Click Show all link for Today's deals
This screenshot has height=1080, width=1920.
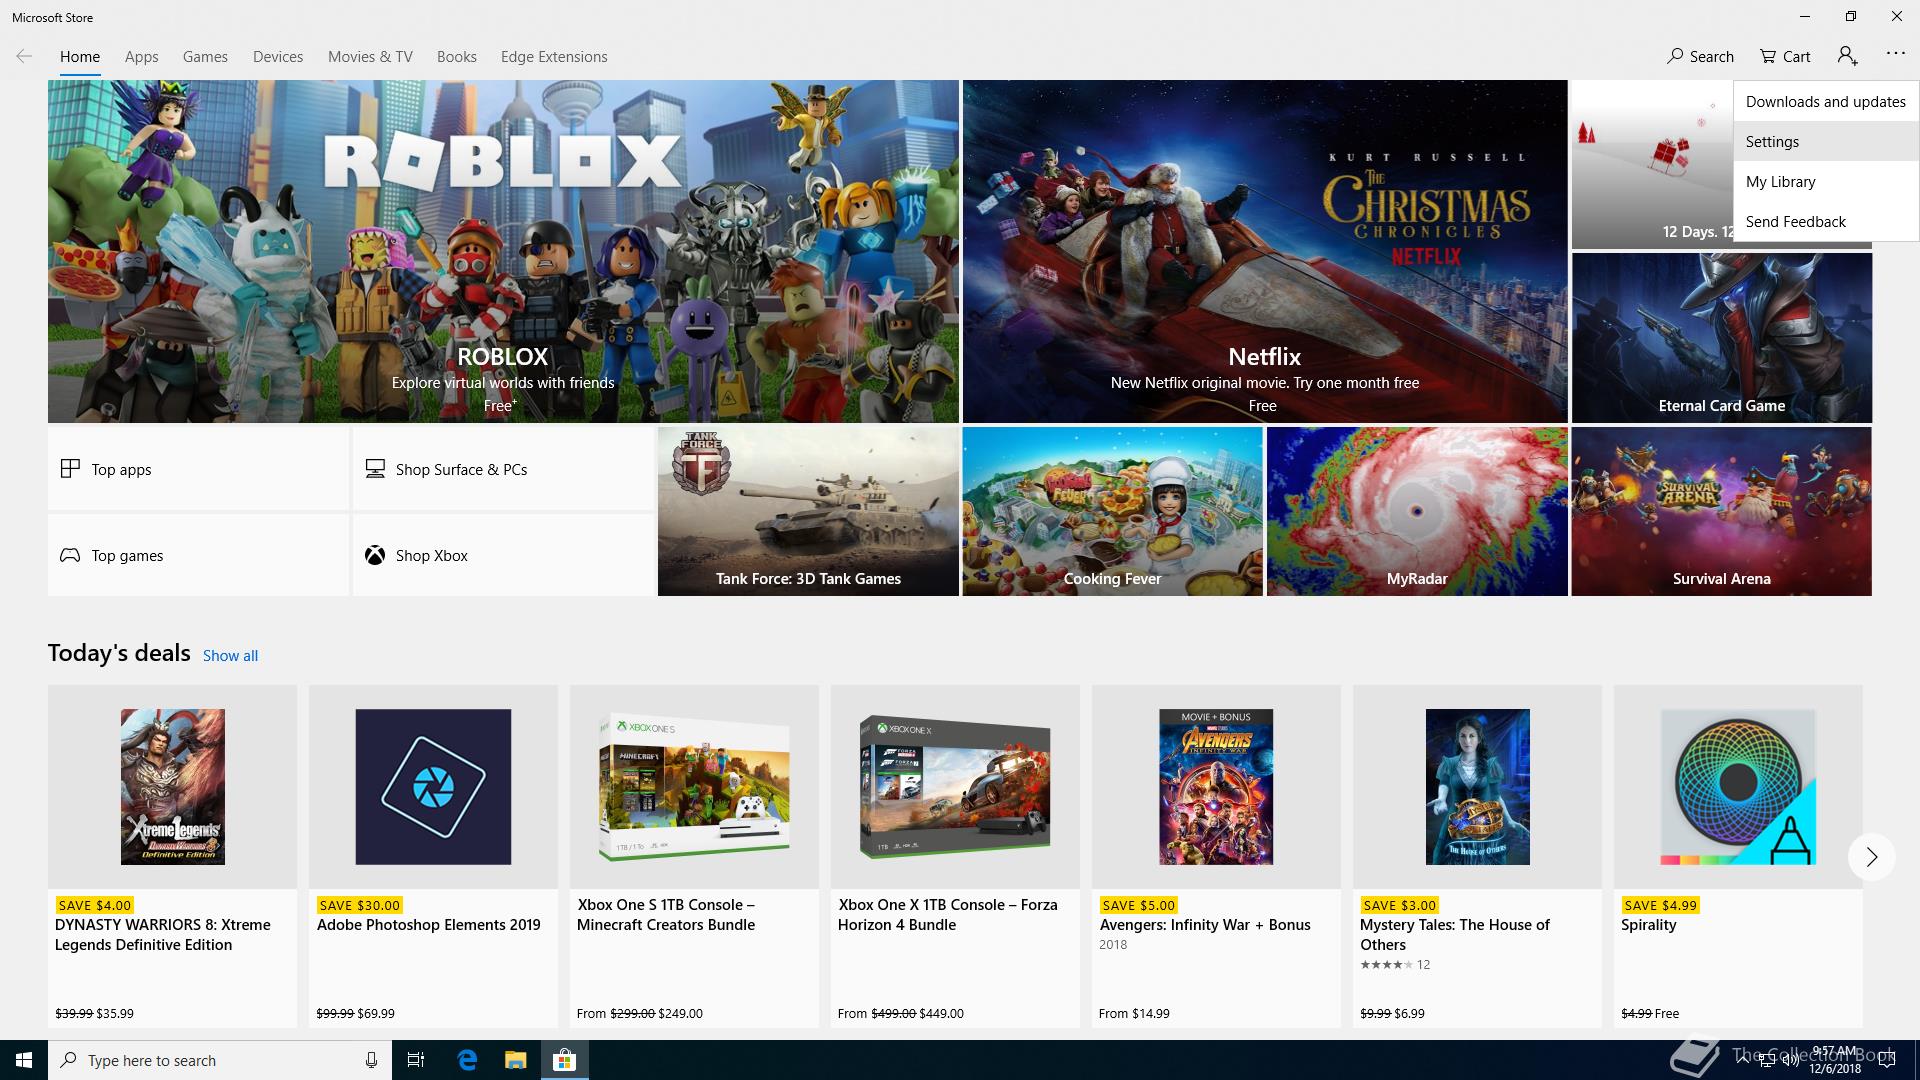230,656
